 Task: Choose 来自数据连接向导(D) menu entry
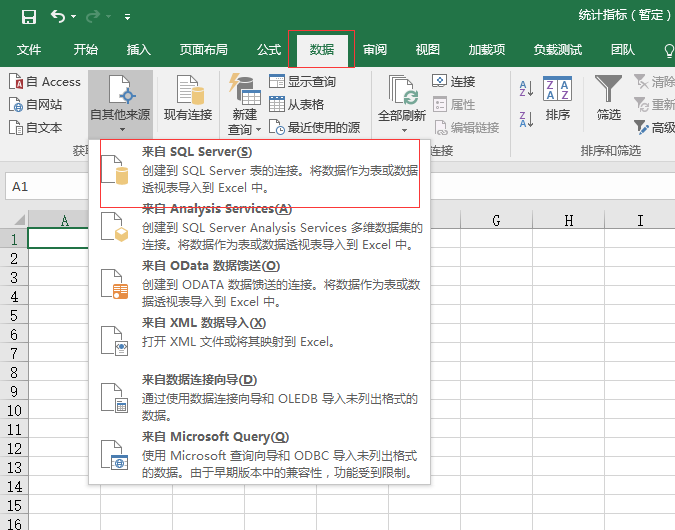coord(260,397)
